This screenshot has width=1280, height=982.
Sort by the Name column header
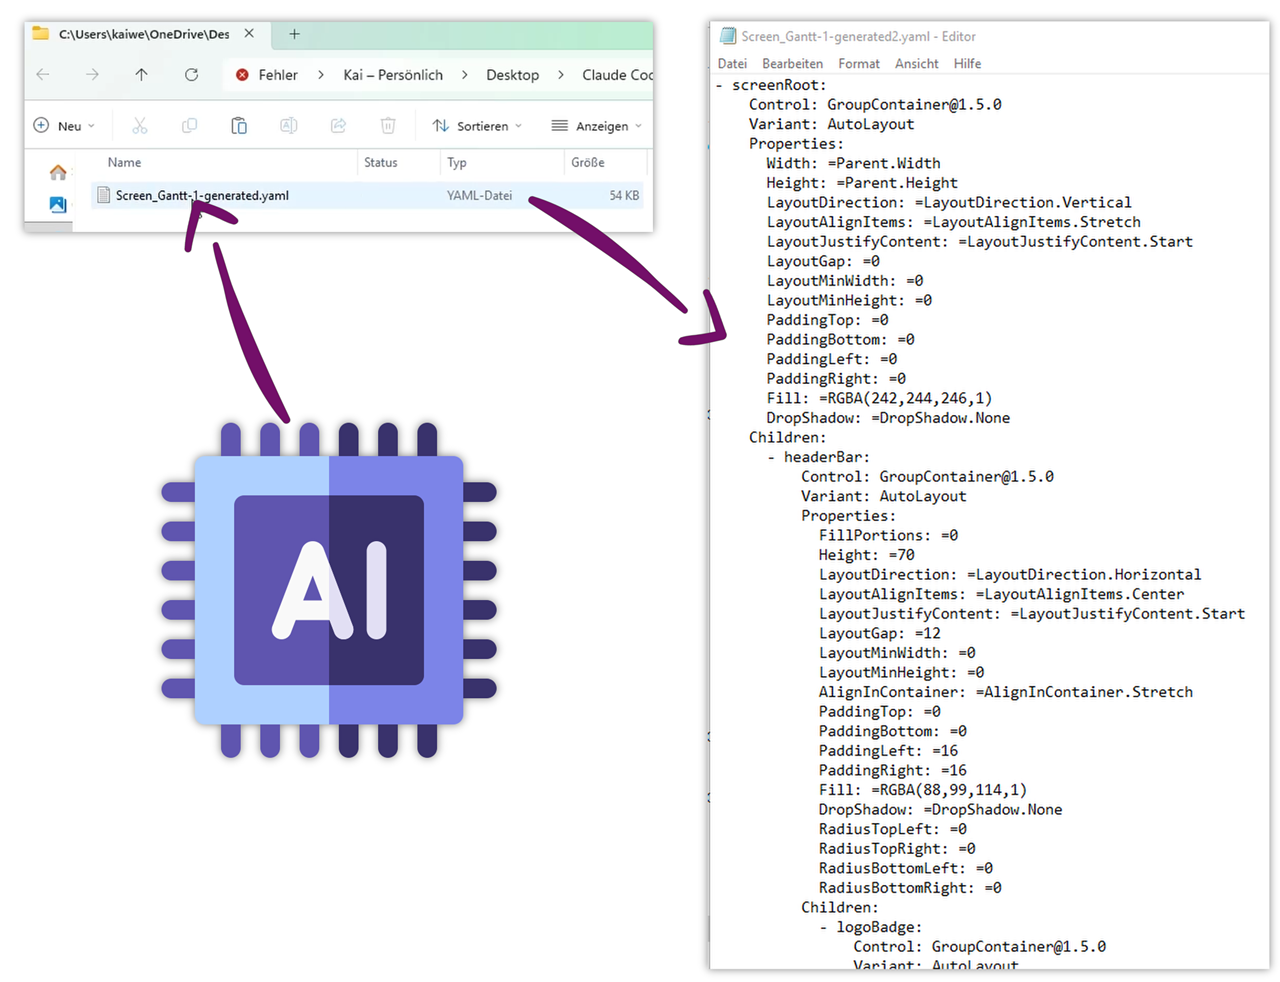124,163
